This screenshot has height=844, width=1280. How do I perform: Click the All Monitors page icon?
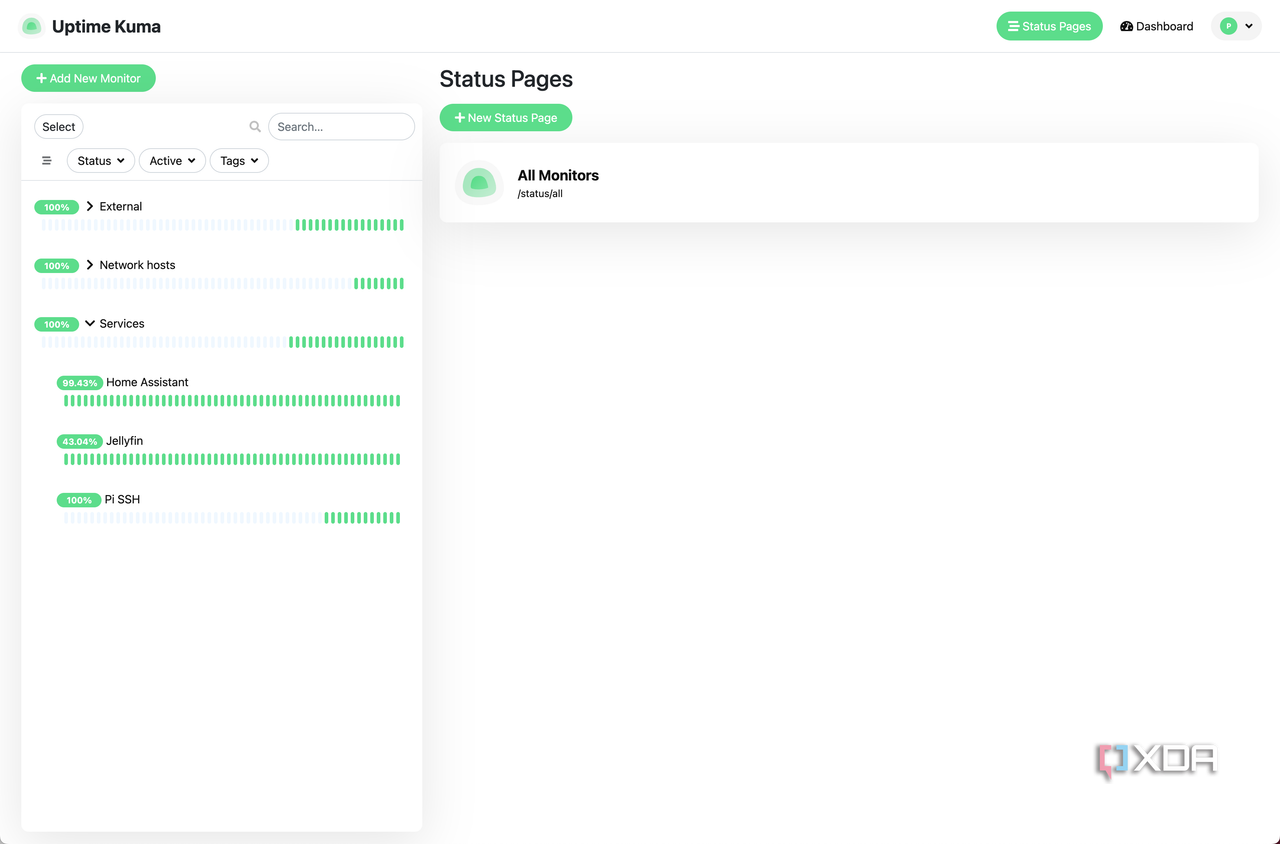479,183
